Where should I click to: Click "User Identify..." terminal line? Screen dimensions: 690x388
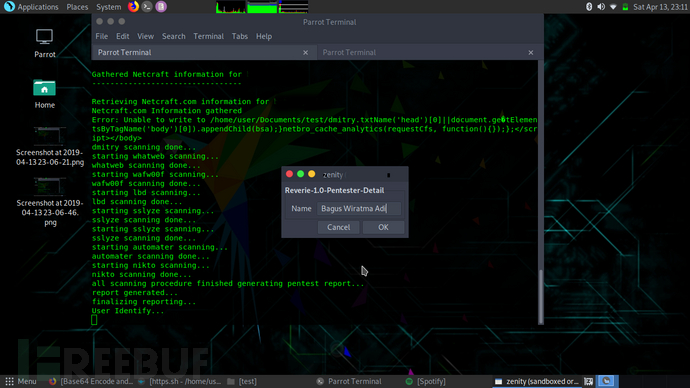[x=128, y=311]
